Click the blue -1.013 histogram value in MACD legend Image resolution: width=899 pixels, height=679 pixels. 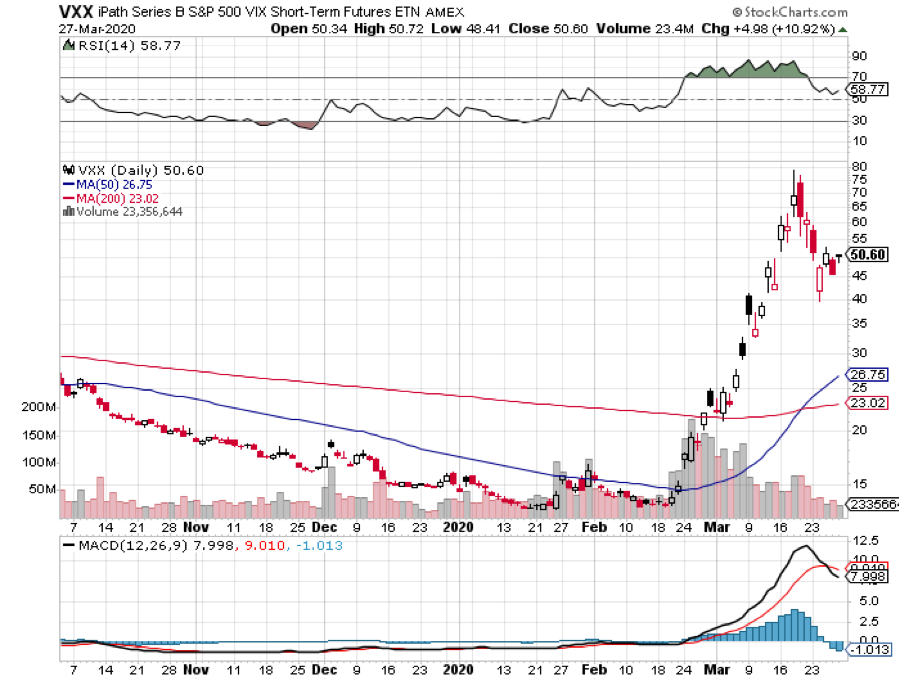click(319, 545)
